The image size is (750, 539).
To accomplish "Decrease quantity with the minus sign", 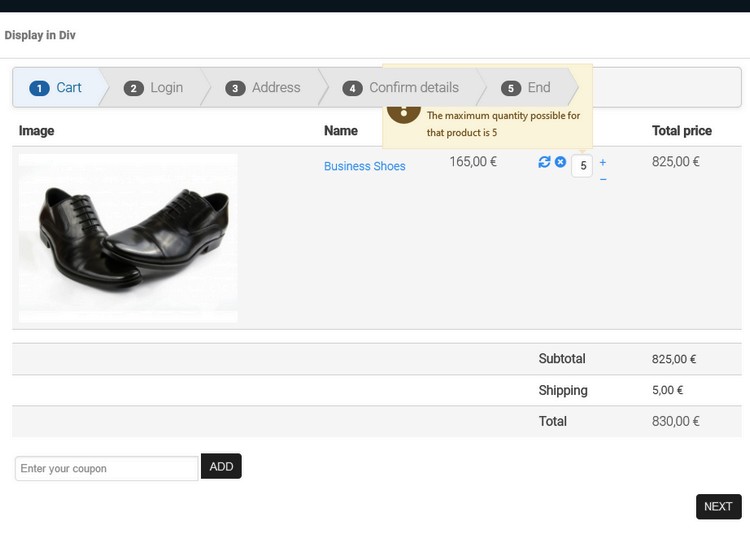I will (603, 179).
